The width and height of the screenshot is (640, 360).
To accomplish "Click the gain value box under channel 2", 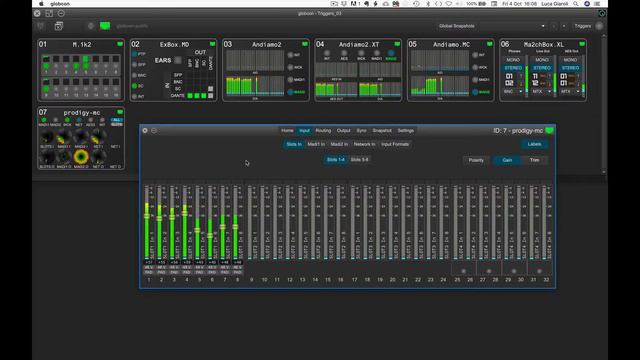I will [x=161, y=262].
